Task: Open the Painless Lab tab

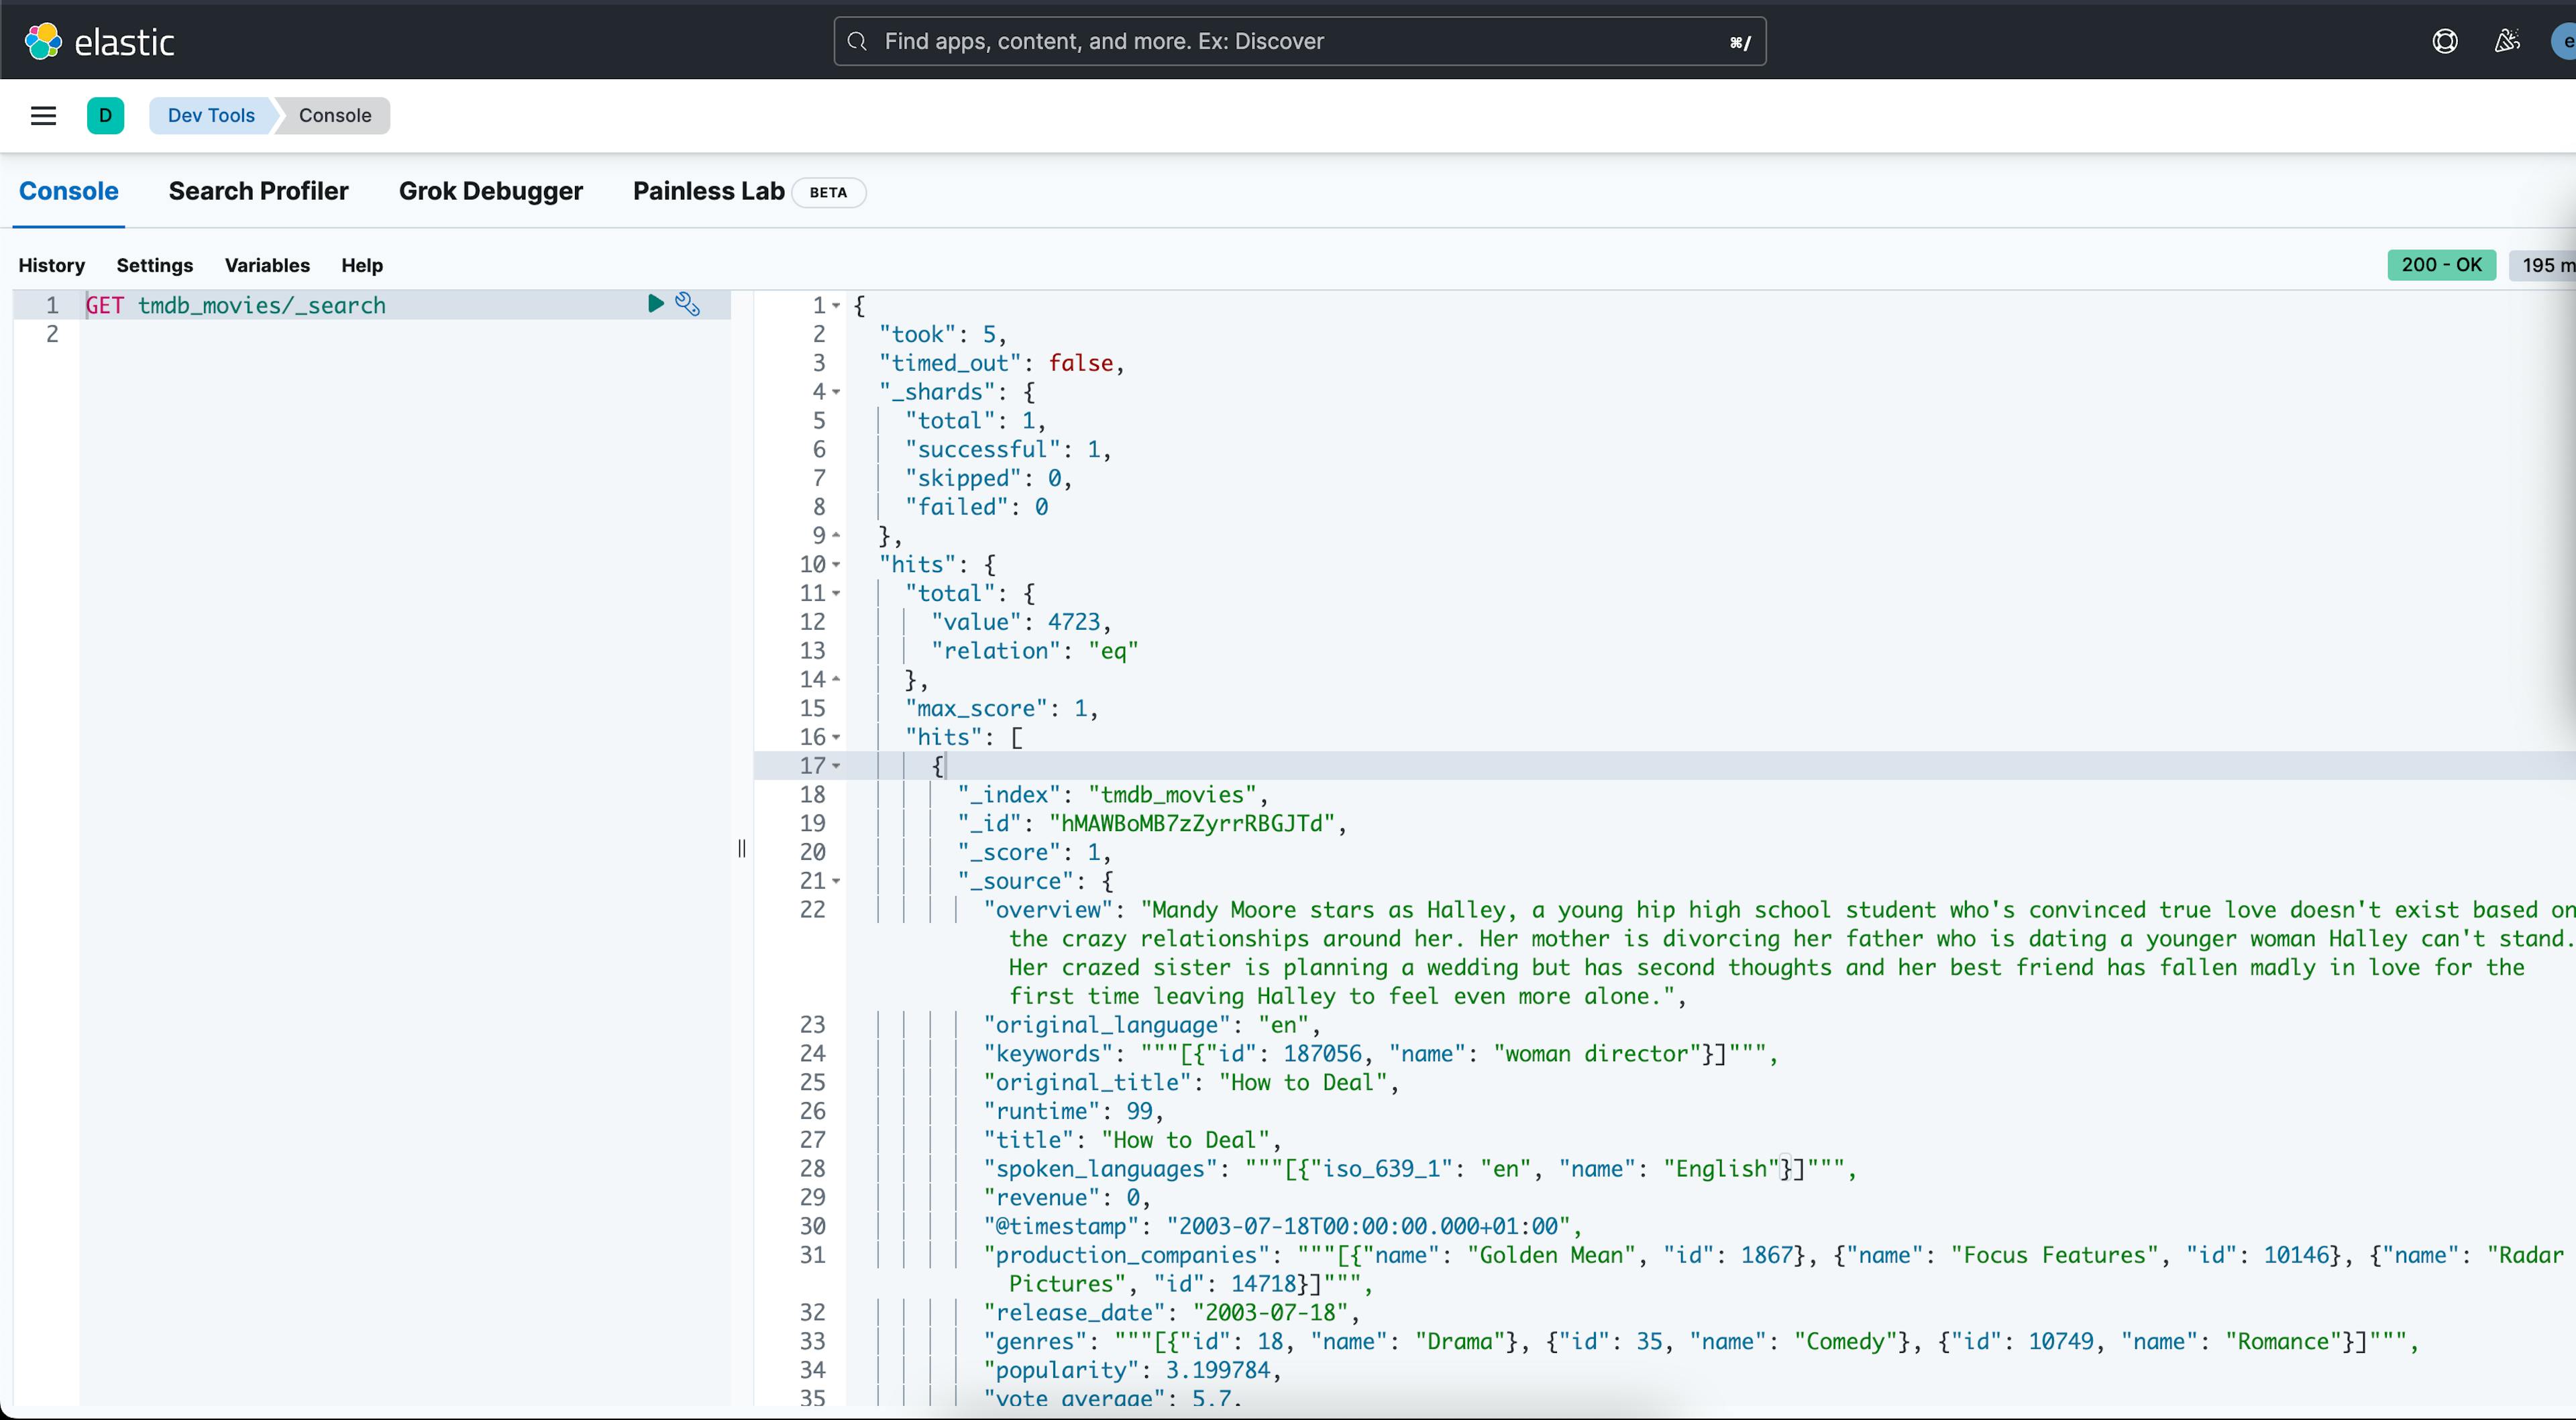Action: tap(708, 191)
